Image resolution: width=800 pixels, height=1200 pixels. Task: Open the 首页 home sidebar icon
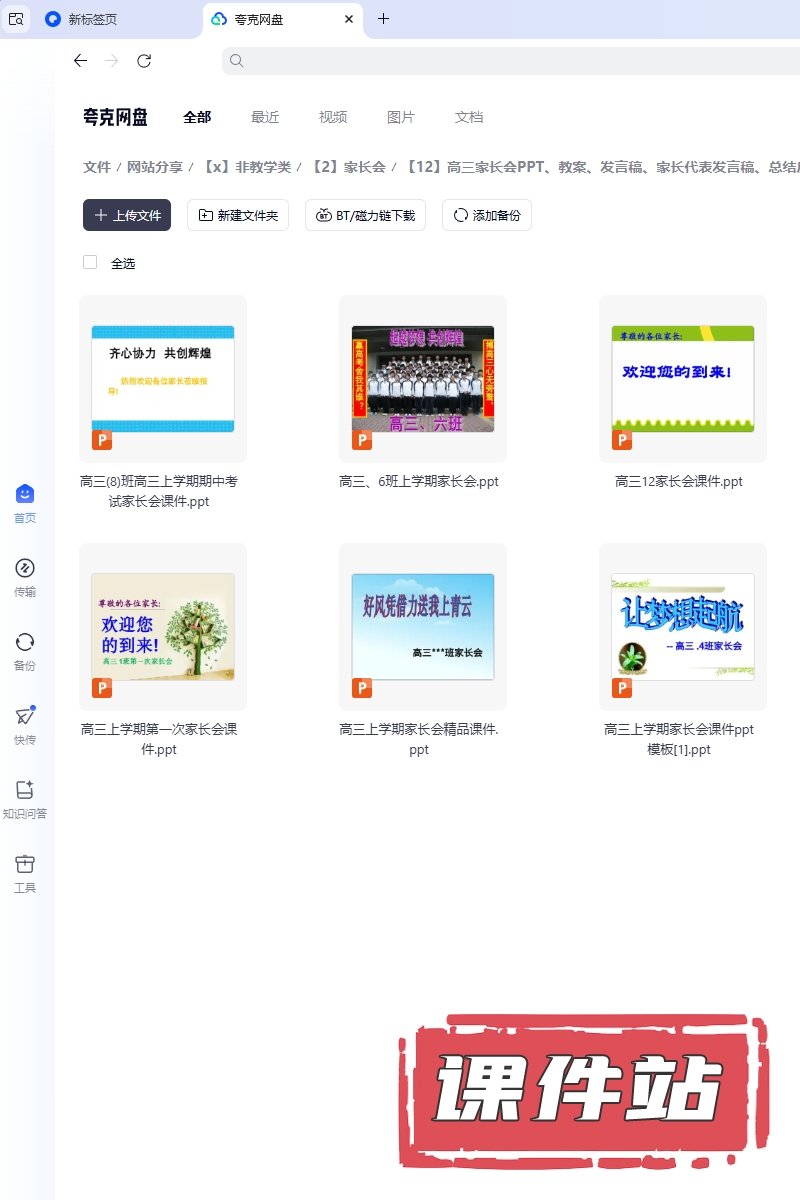click(25, 494)
